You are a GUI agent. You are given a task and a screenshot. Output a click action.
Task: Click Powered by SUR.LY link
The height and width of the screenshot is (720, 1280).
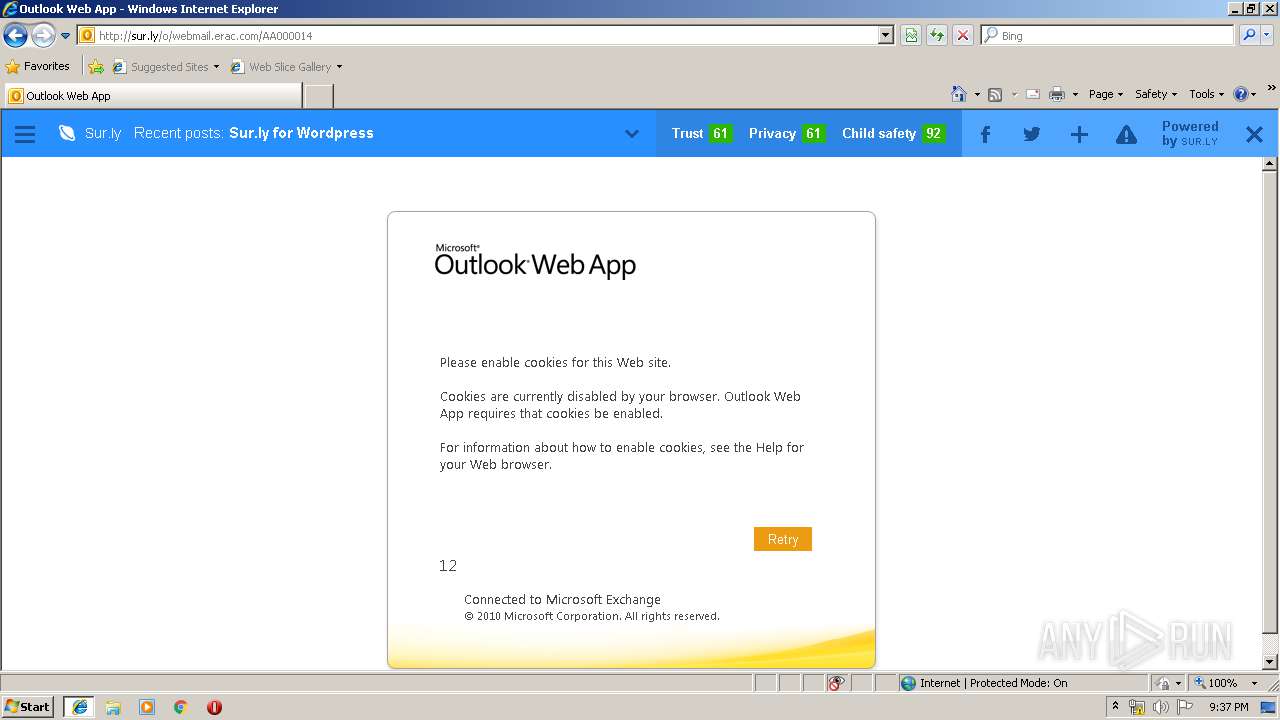(x=1190, y=134)
